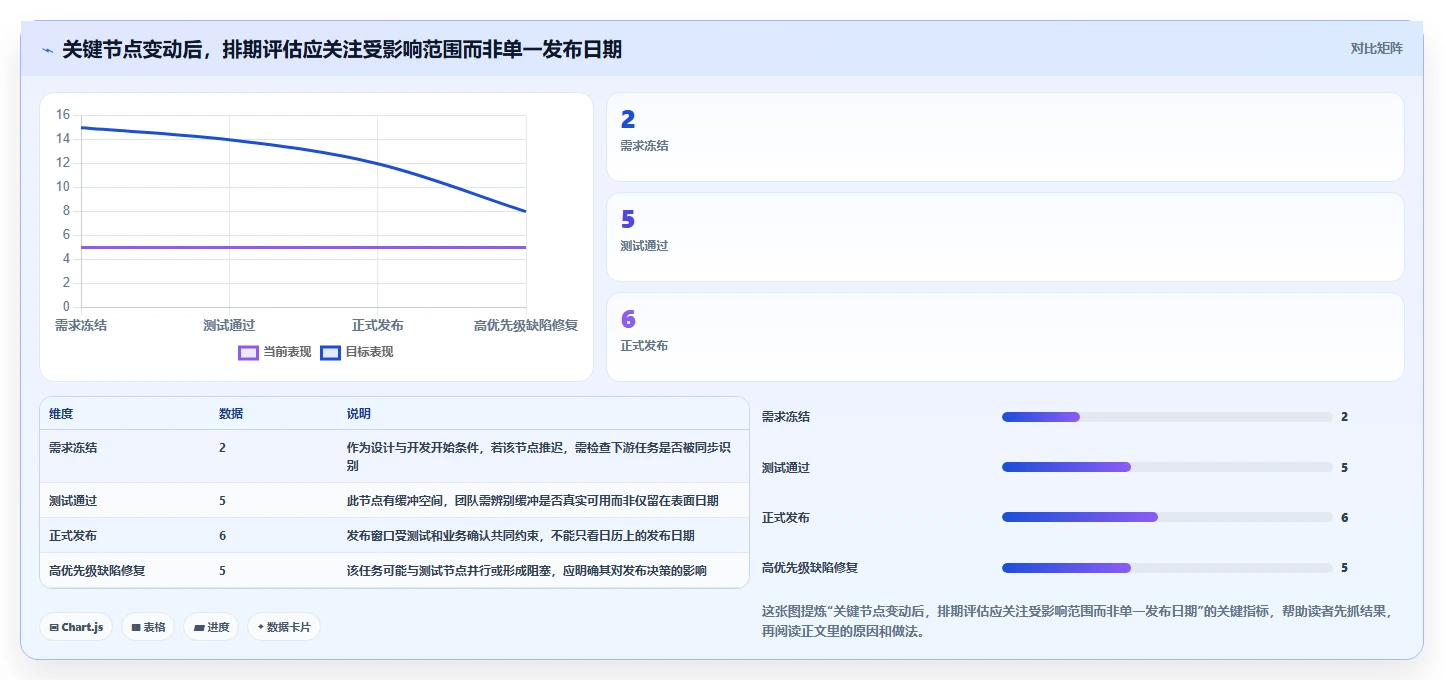Click the 正式发布 x-axis label on the chart
Image resolution: width=1444 pixels, height=680 pixels.
pyautogui.click(x=378, y=325)
